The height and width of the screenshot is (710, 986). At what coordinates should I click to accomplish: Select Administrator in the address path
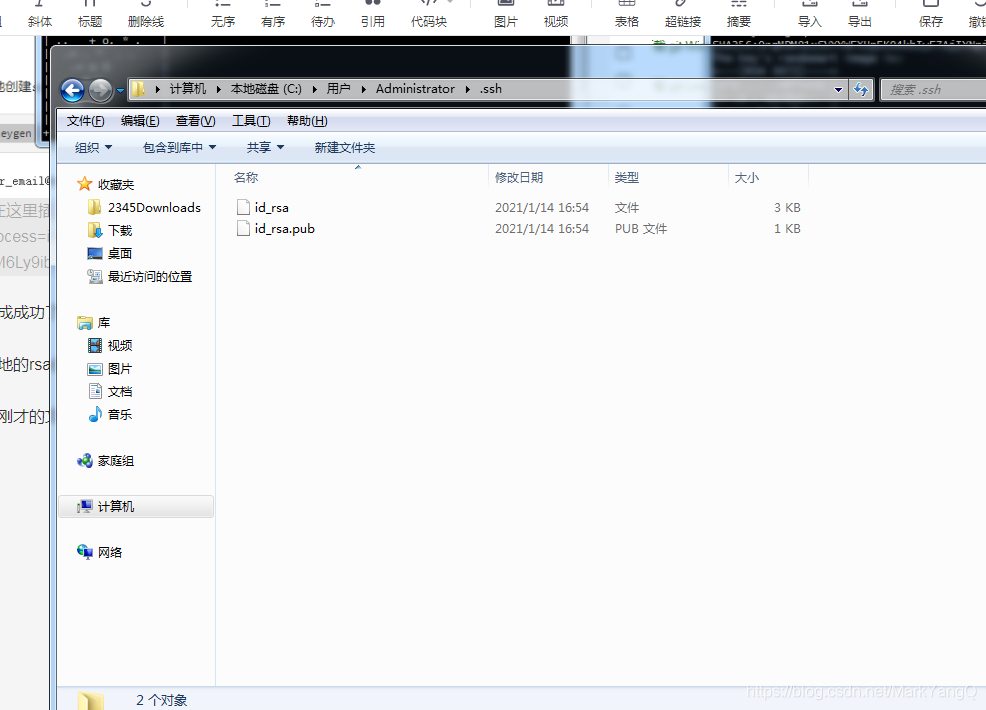[x=415, y=89]
